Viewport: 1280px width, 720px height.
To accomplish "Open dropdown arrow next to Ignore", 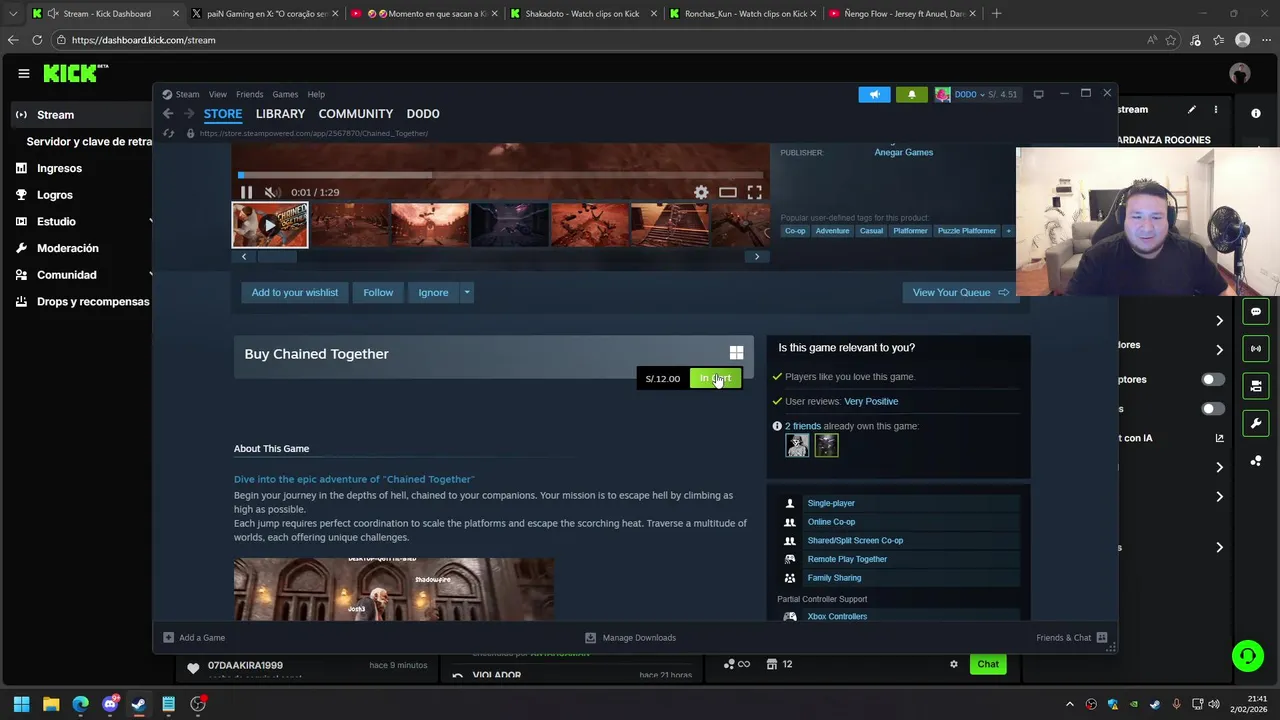I will tap(466, 292).
